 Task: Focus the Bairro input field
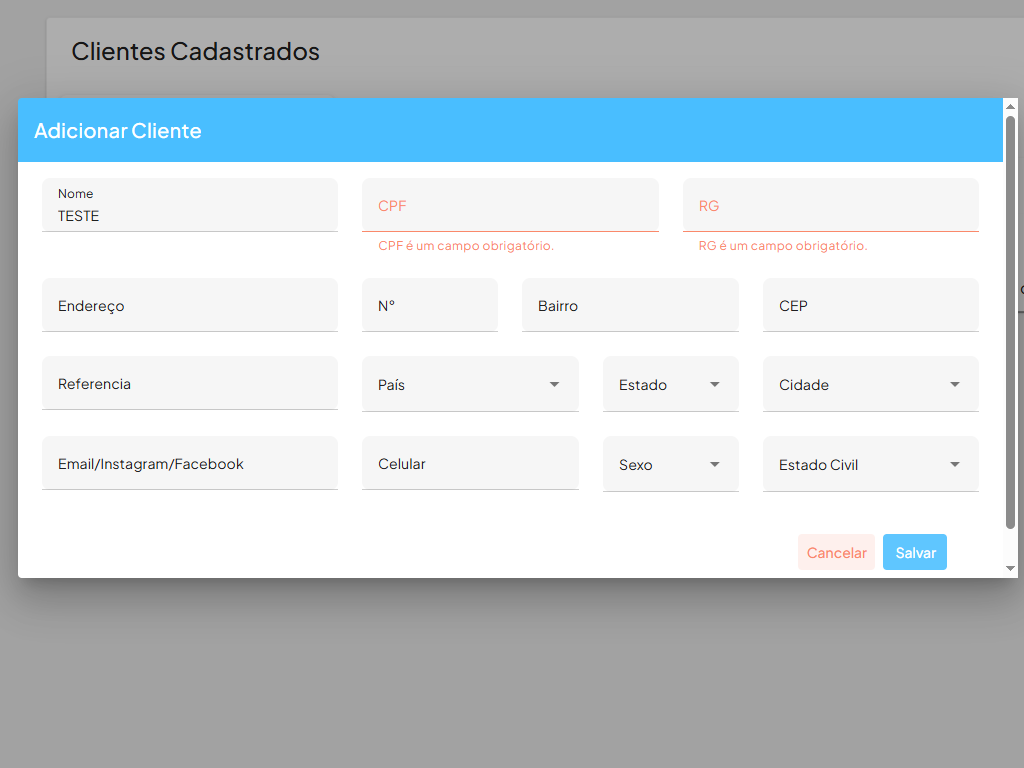click(x=630, y=306)
